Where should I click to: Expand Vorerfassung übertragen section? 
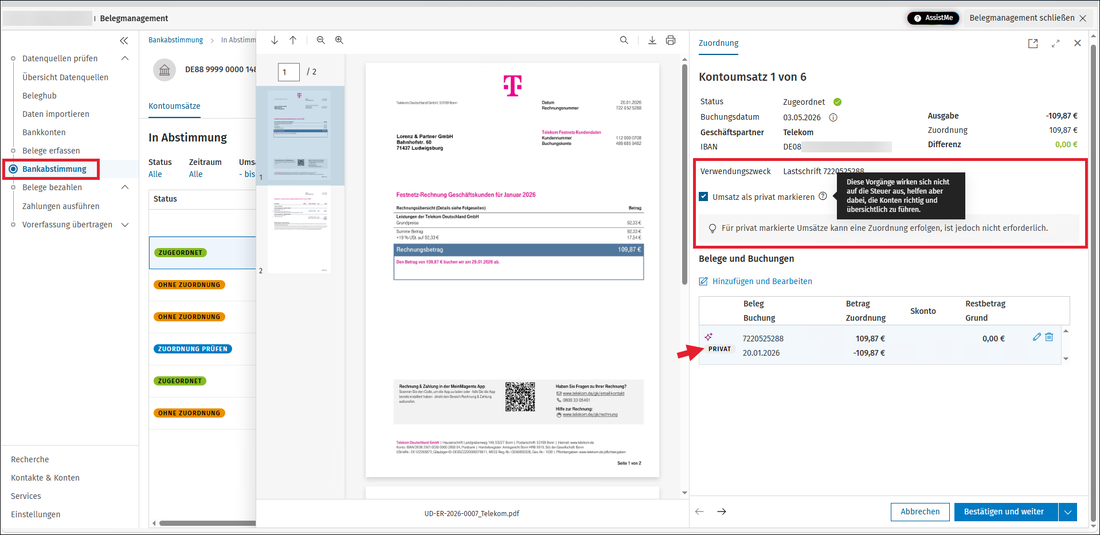click(x=125, y=224)
